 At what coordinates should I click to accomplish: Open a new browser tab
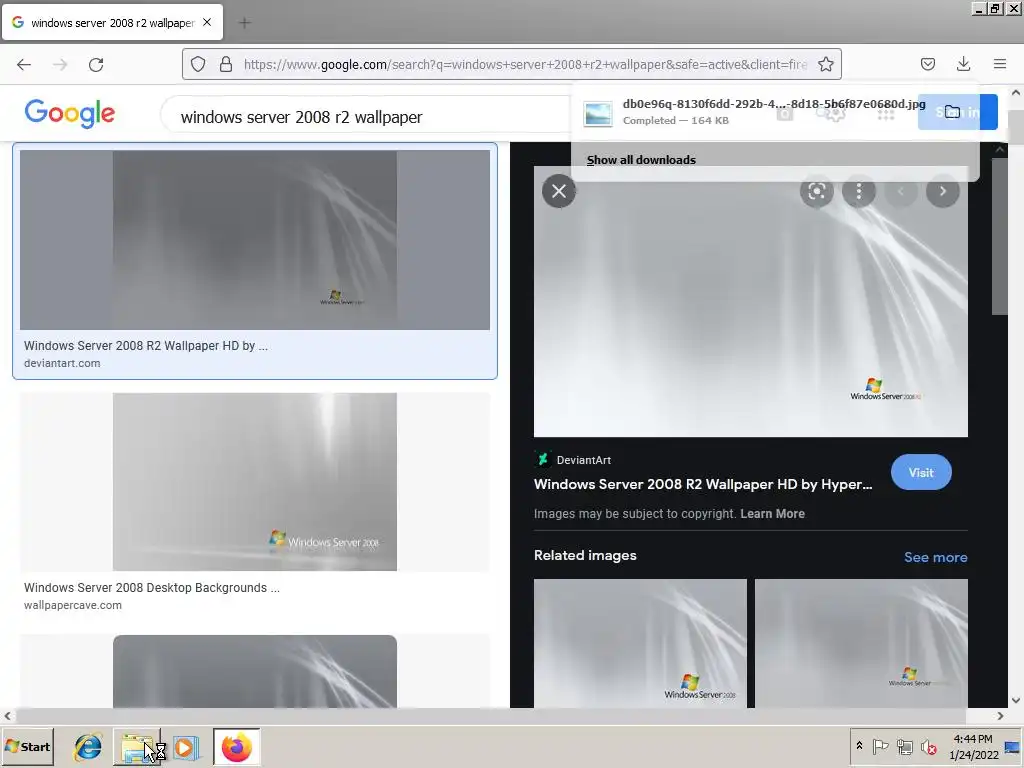pyautogui.click(x=245, y=23)
